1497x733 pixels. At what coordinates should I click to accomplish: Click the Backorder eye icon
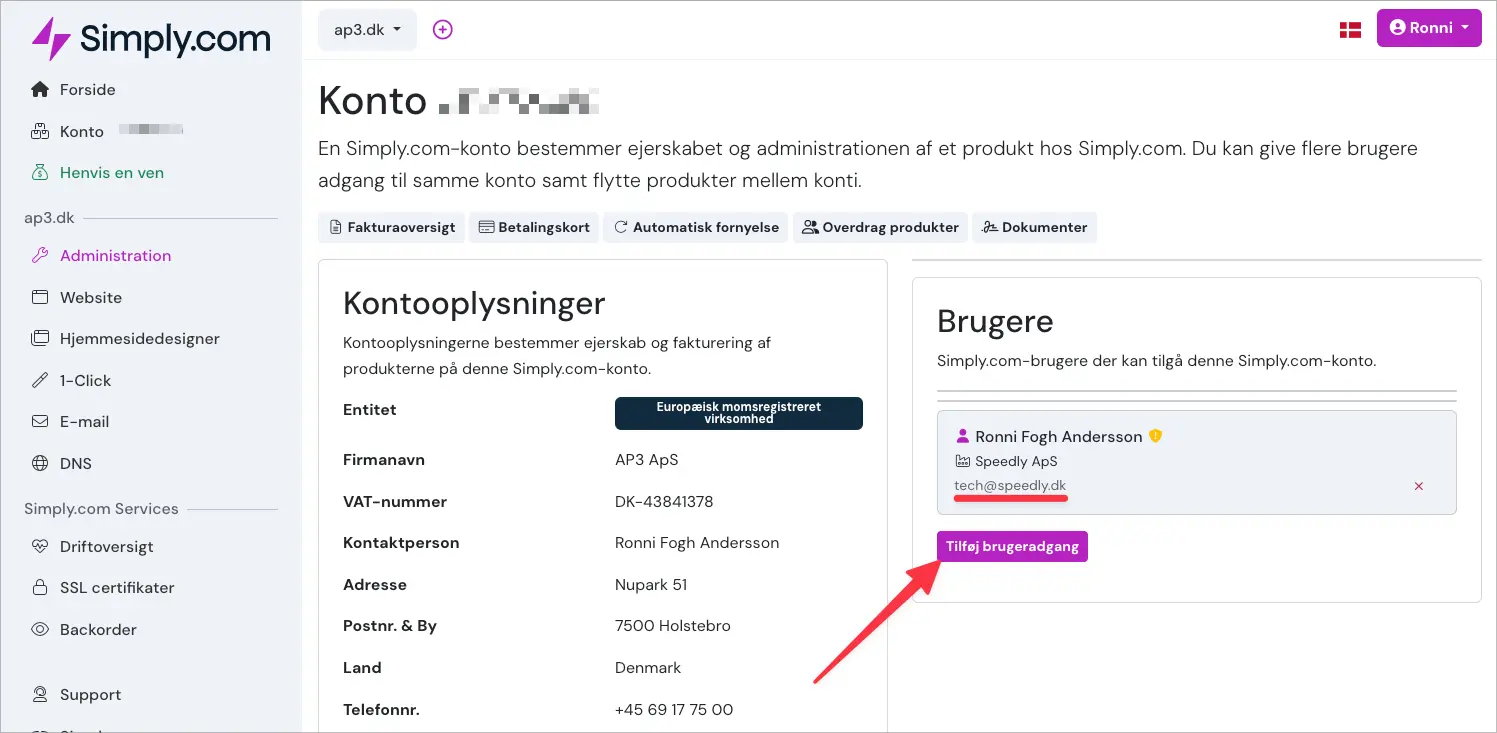[x=40, y=630]
